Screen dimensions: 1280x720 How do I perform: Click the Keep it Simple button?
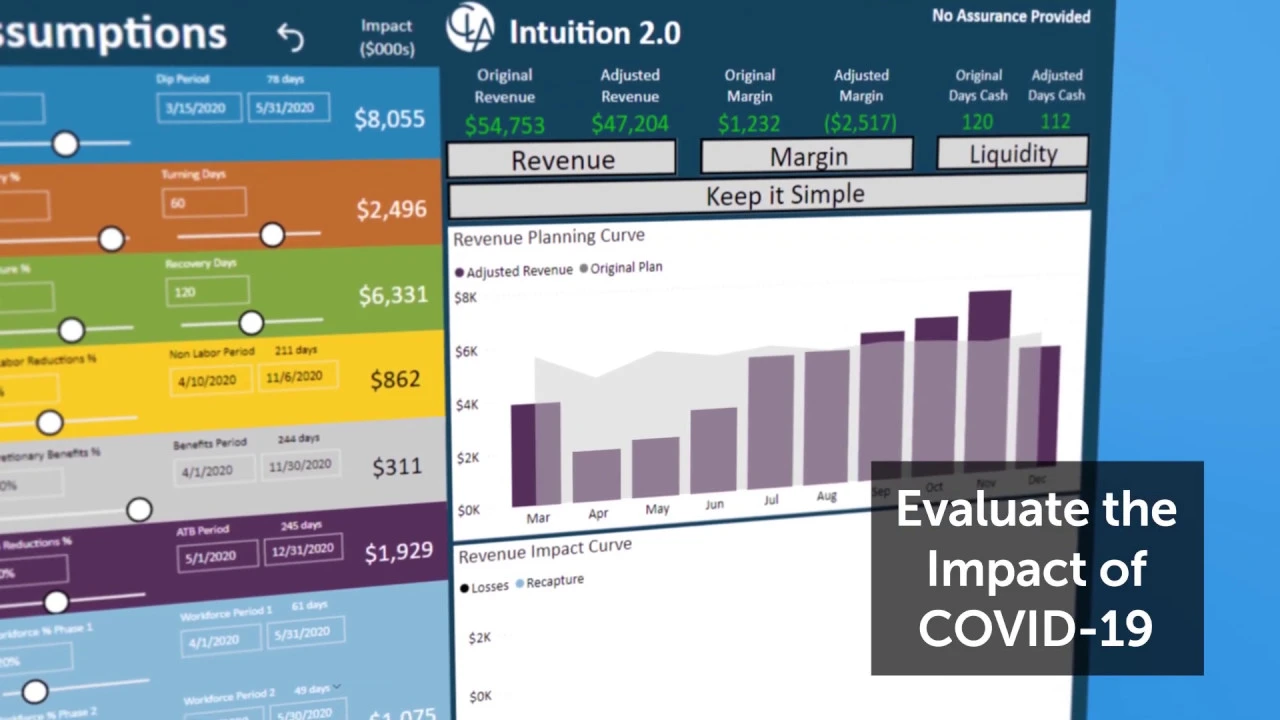coord(768,194)
